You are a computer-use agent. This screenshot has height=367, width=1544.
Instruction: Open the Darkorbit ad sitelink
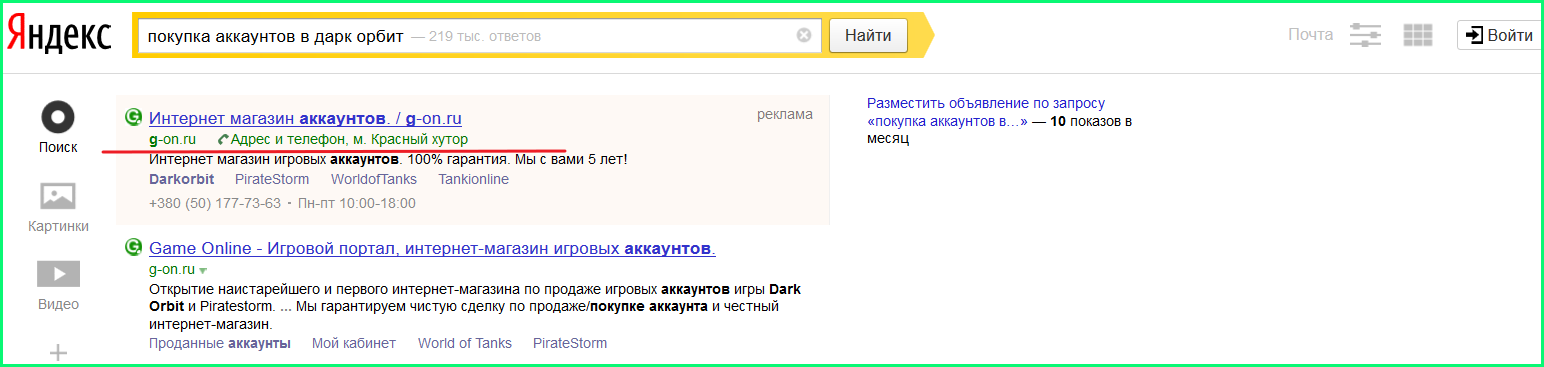[180, 180]
